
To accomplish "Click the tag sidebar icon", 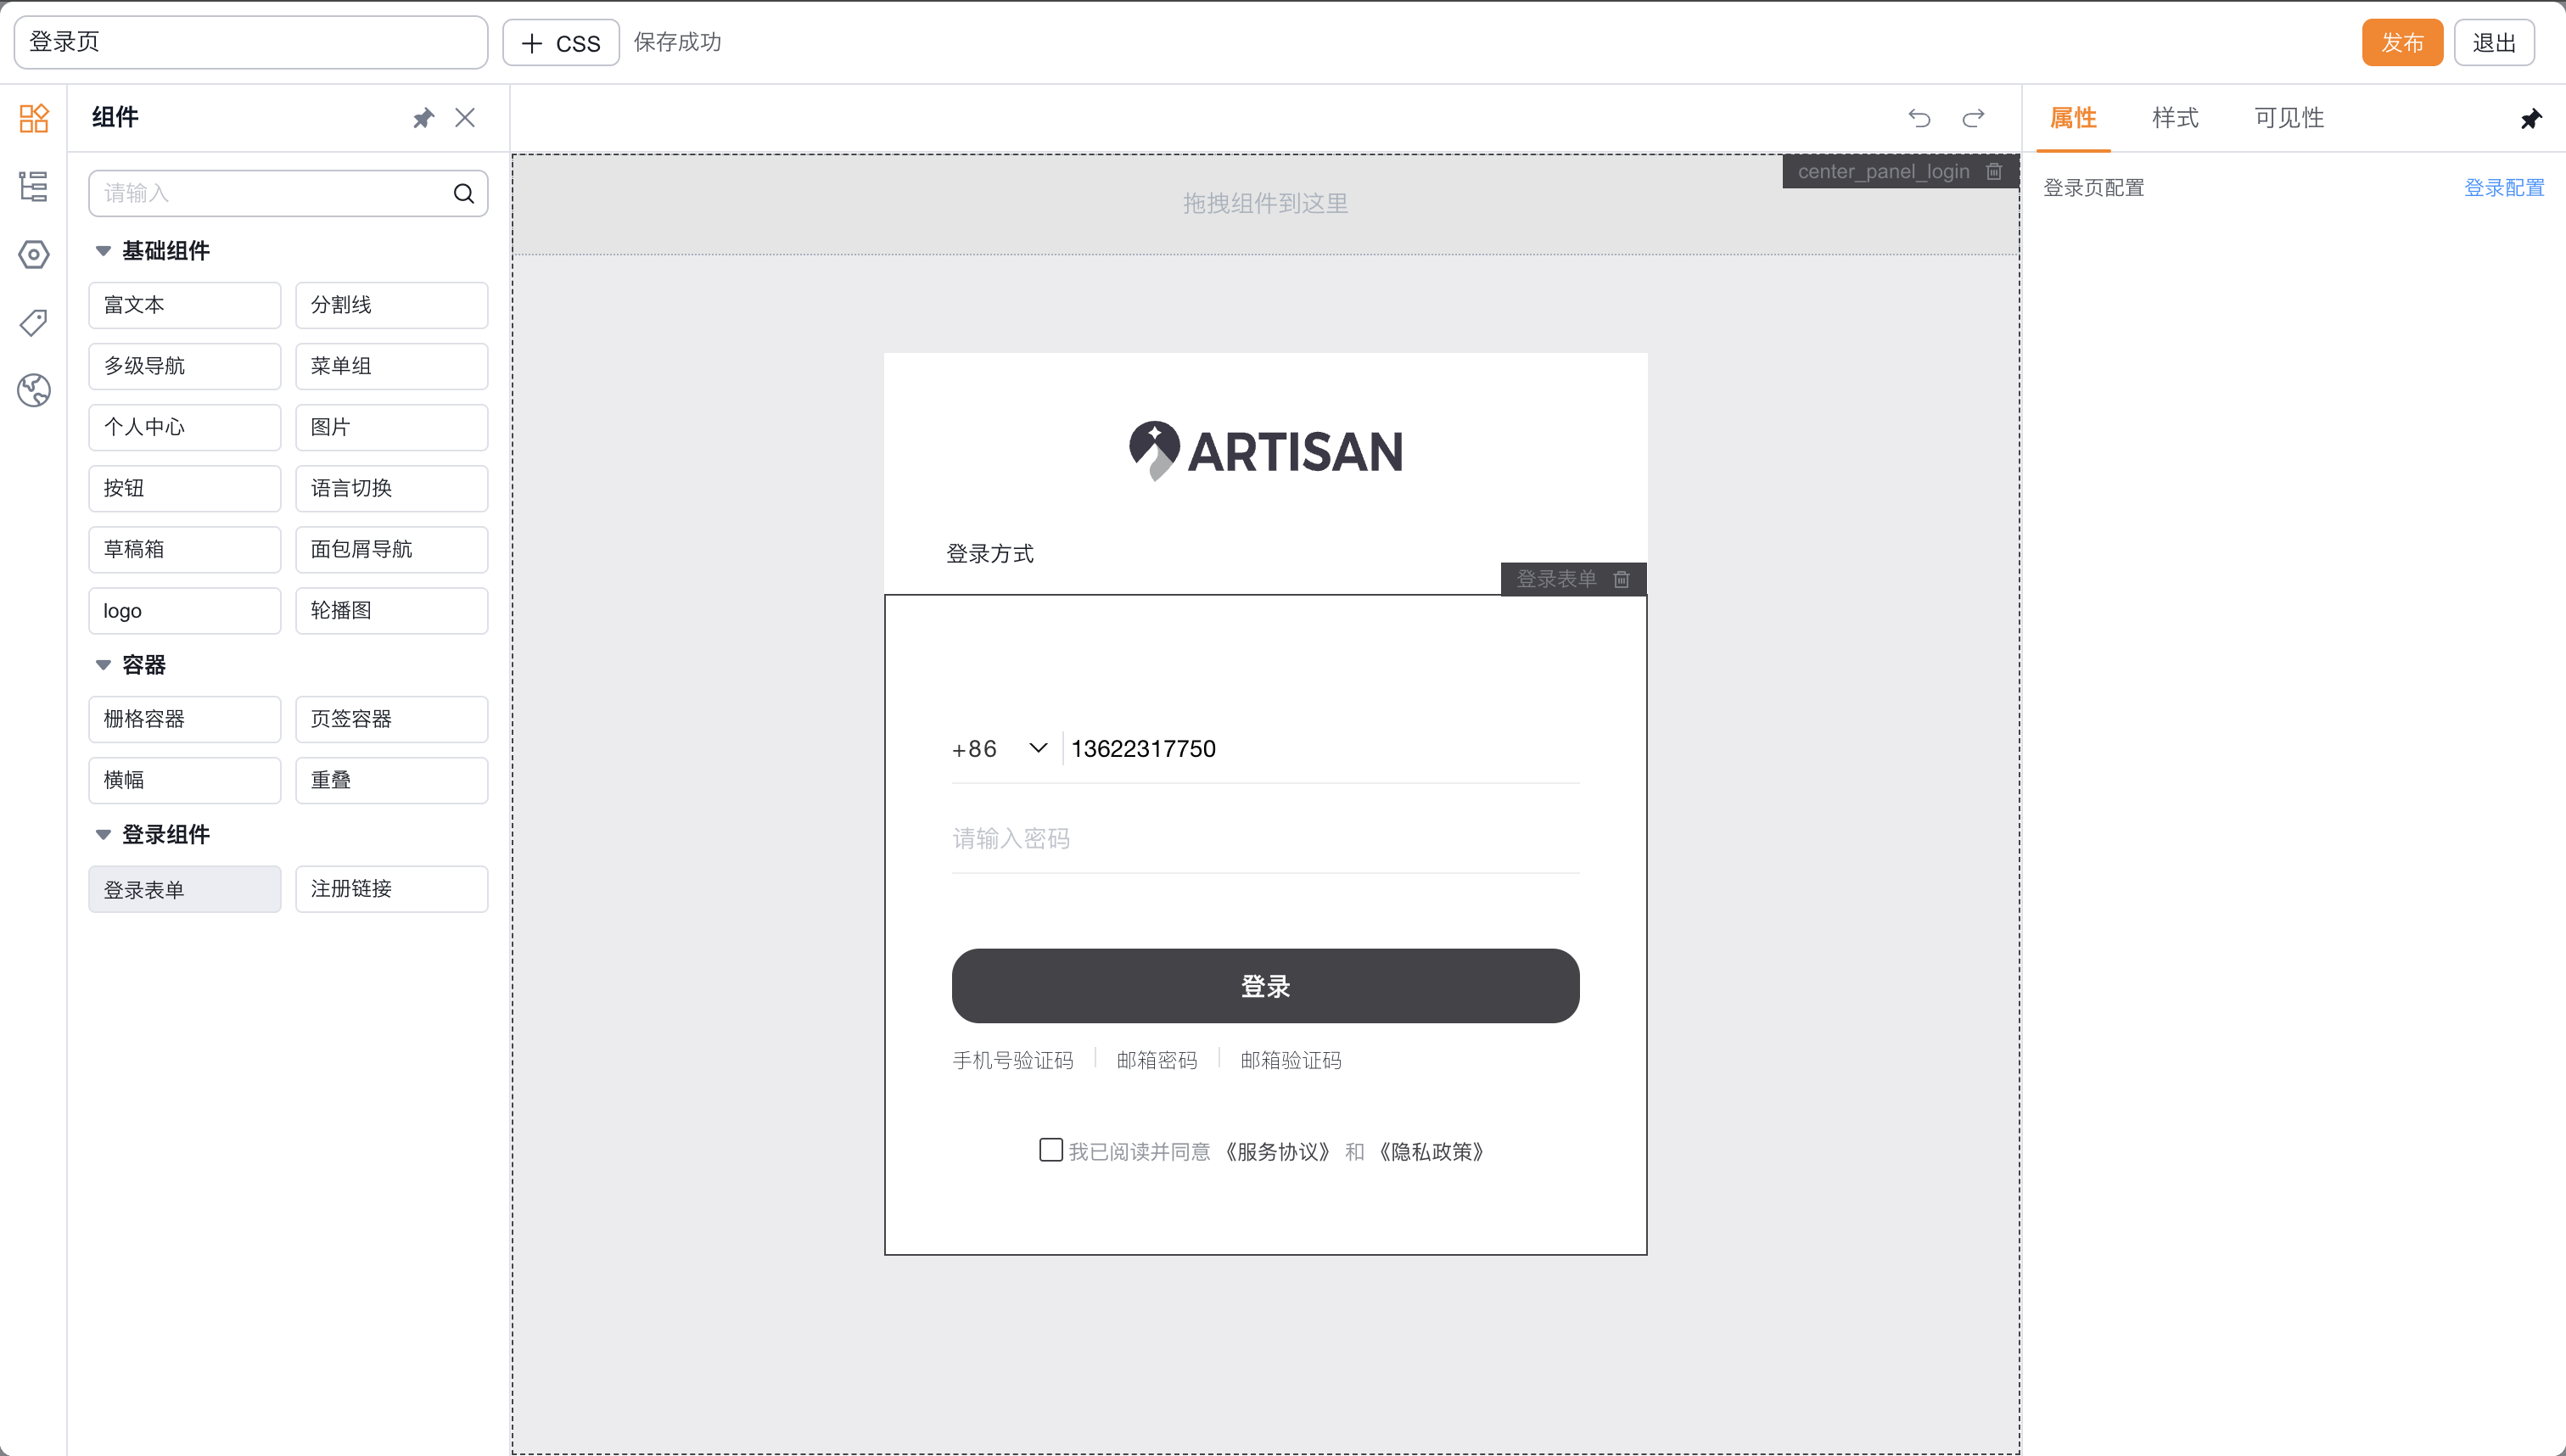I will click(x=34, y=322).
